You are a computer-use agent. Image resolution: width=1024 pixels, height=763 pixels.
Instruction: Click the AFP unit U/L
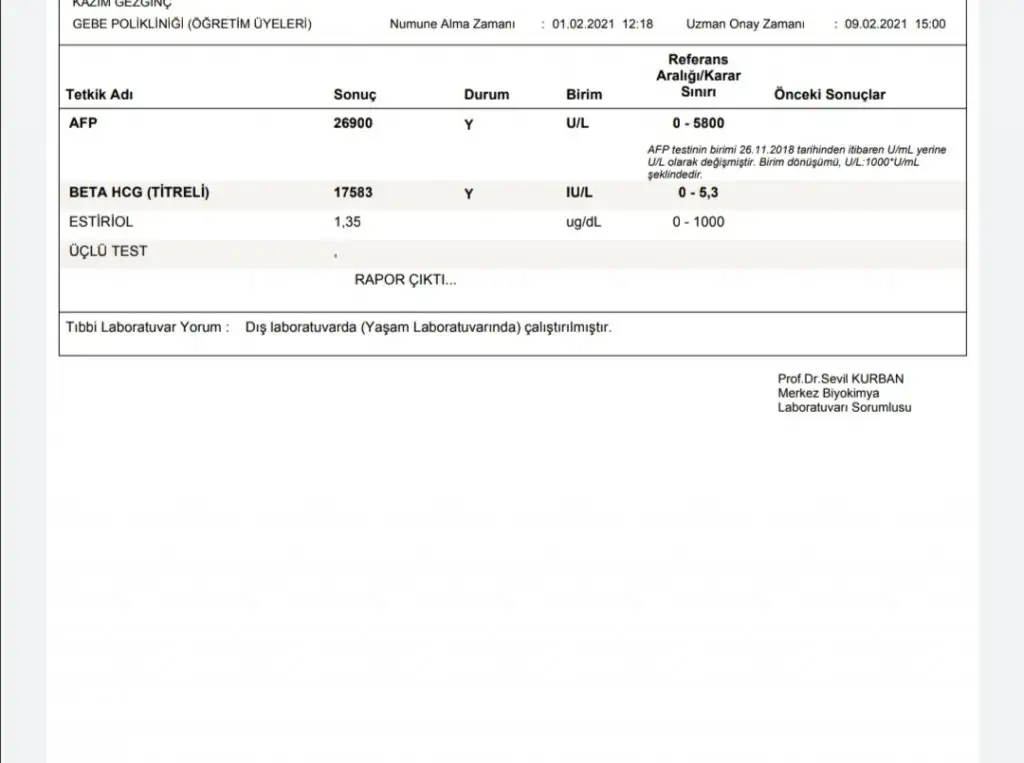coord(577,123)
